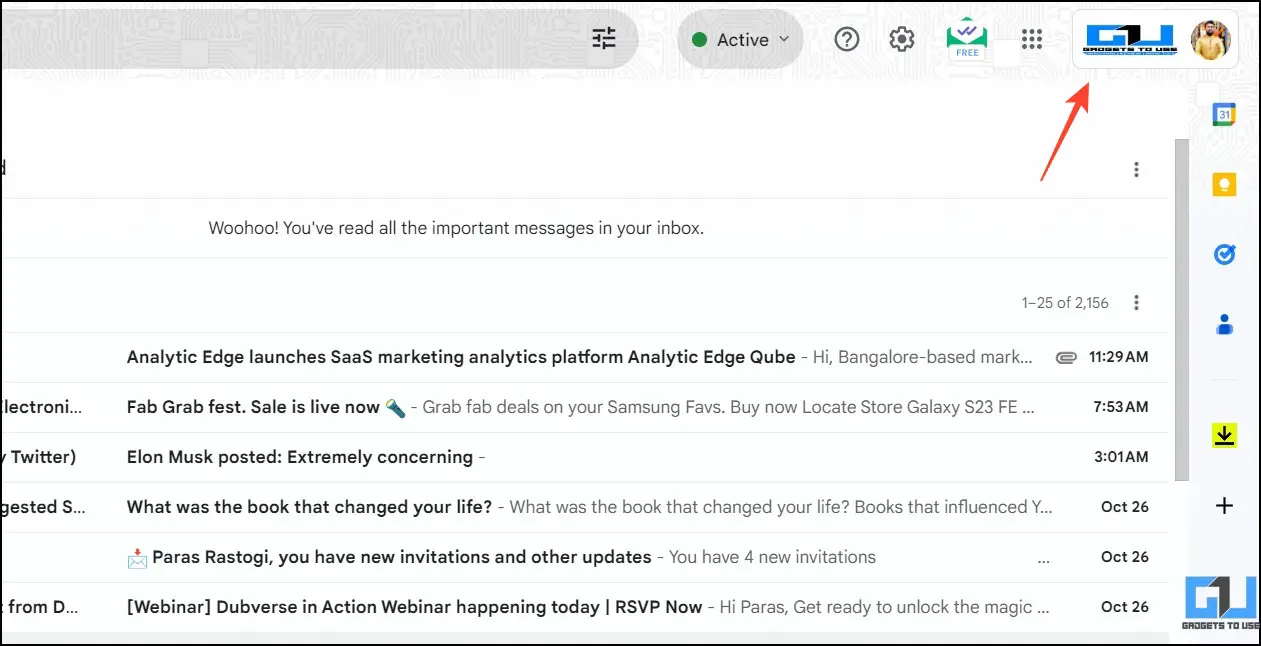This screenshot has height=646, width=1261.
Task: Open the Settings gear icon
Action: [902, 39]
